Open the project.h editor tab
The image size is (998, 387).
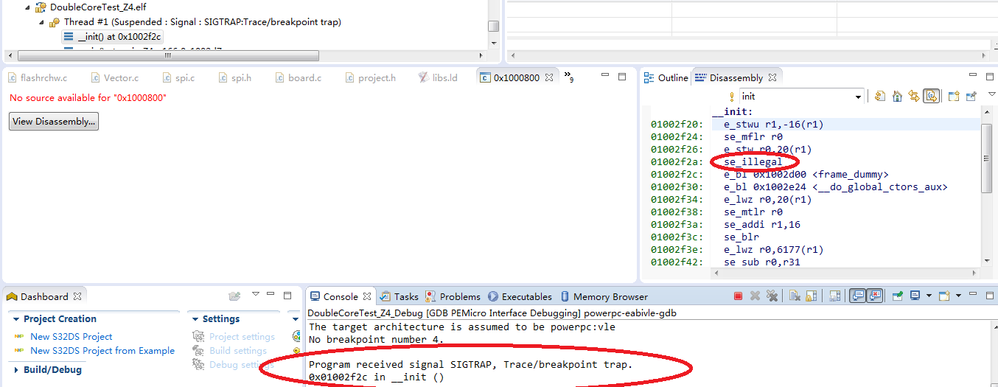(x=370, y=78)
